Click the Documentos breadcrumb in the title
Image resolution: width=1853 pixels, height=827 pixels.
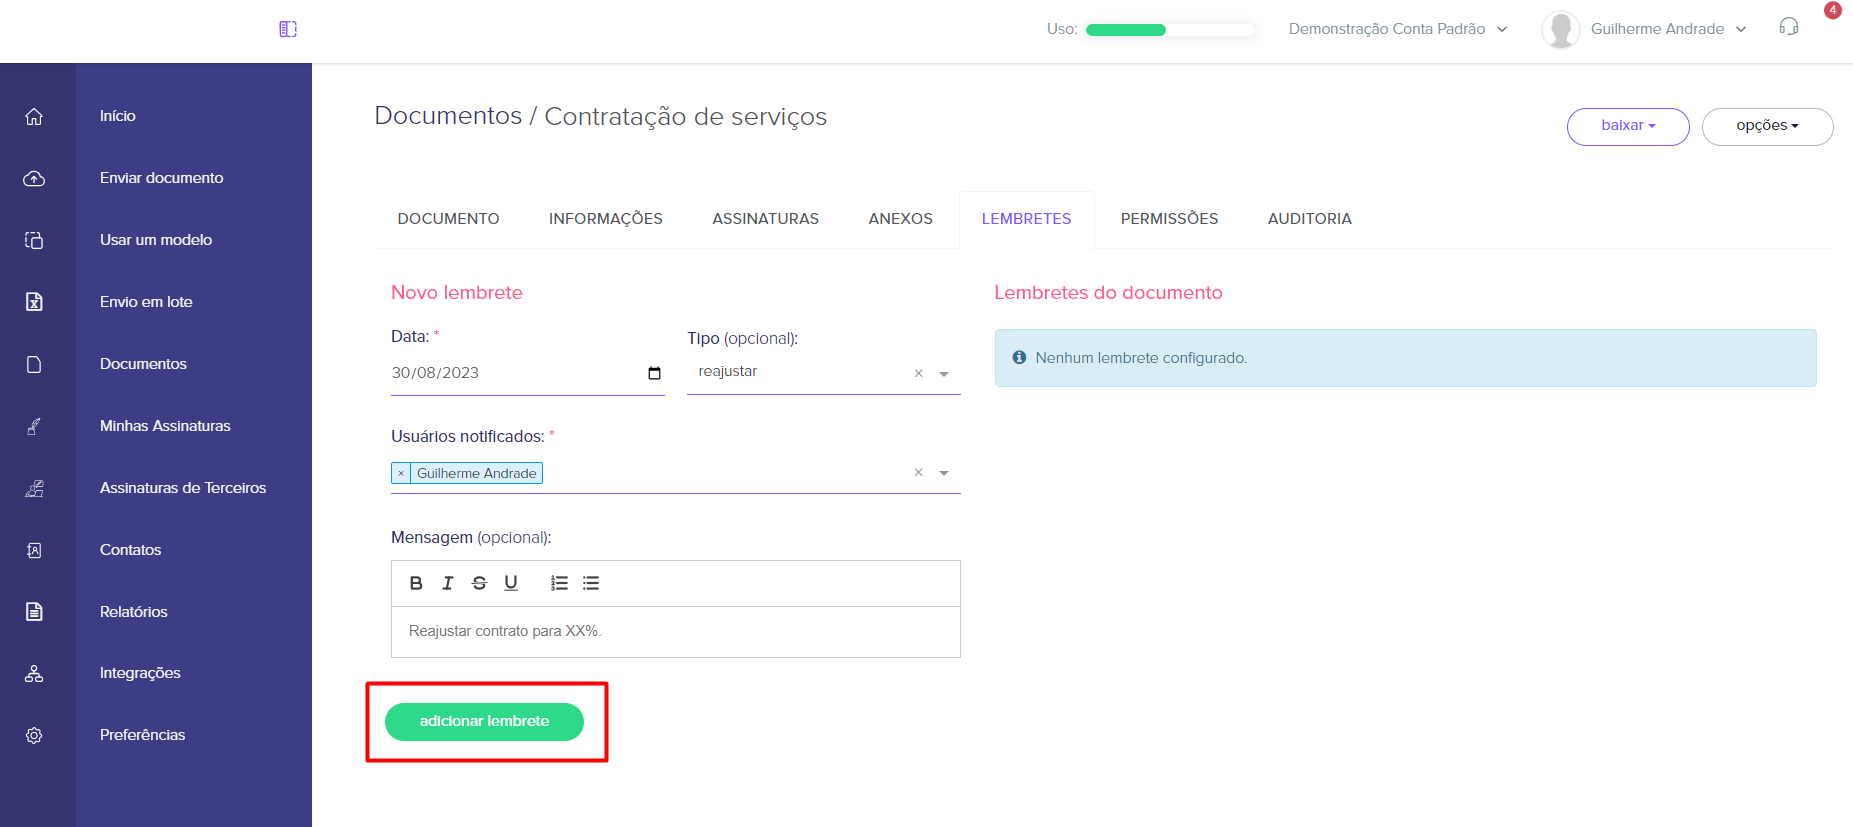[x=448, y=116]
